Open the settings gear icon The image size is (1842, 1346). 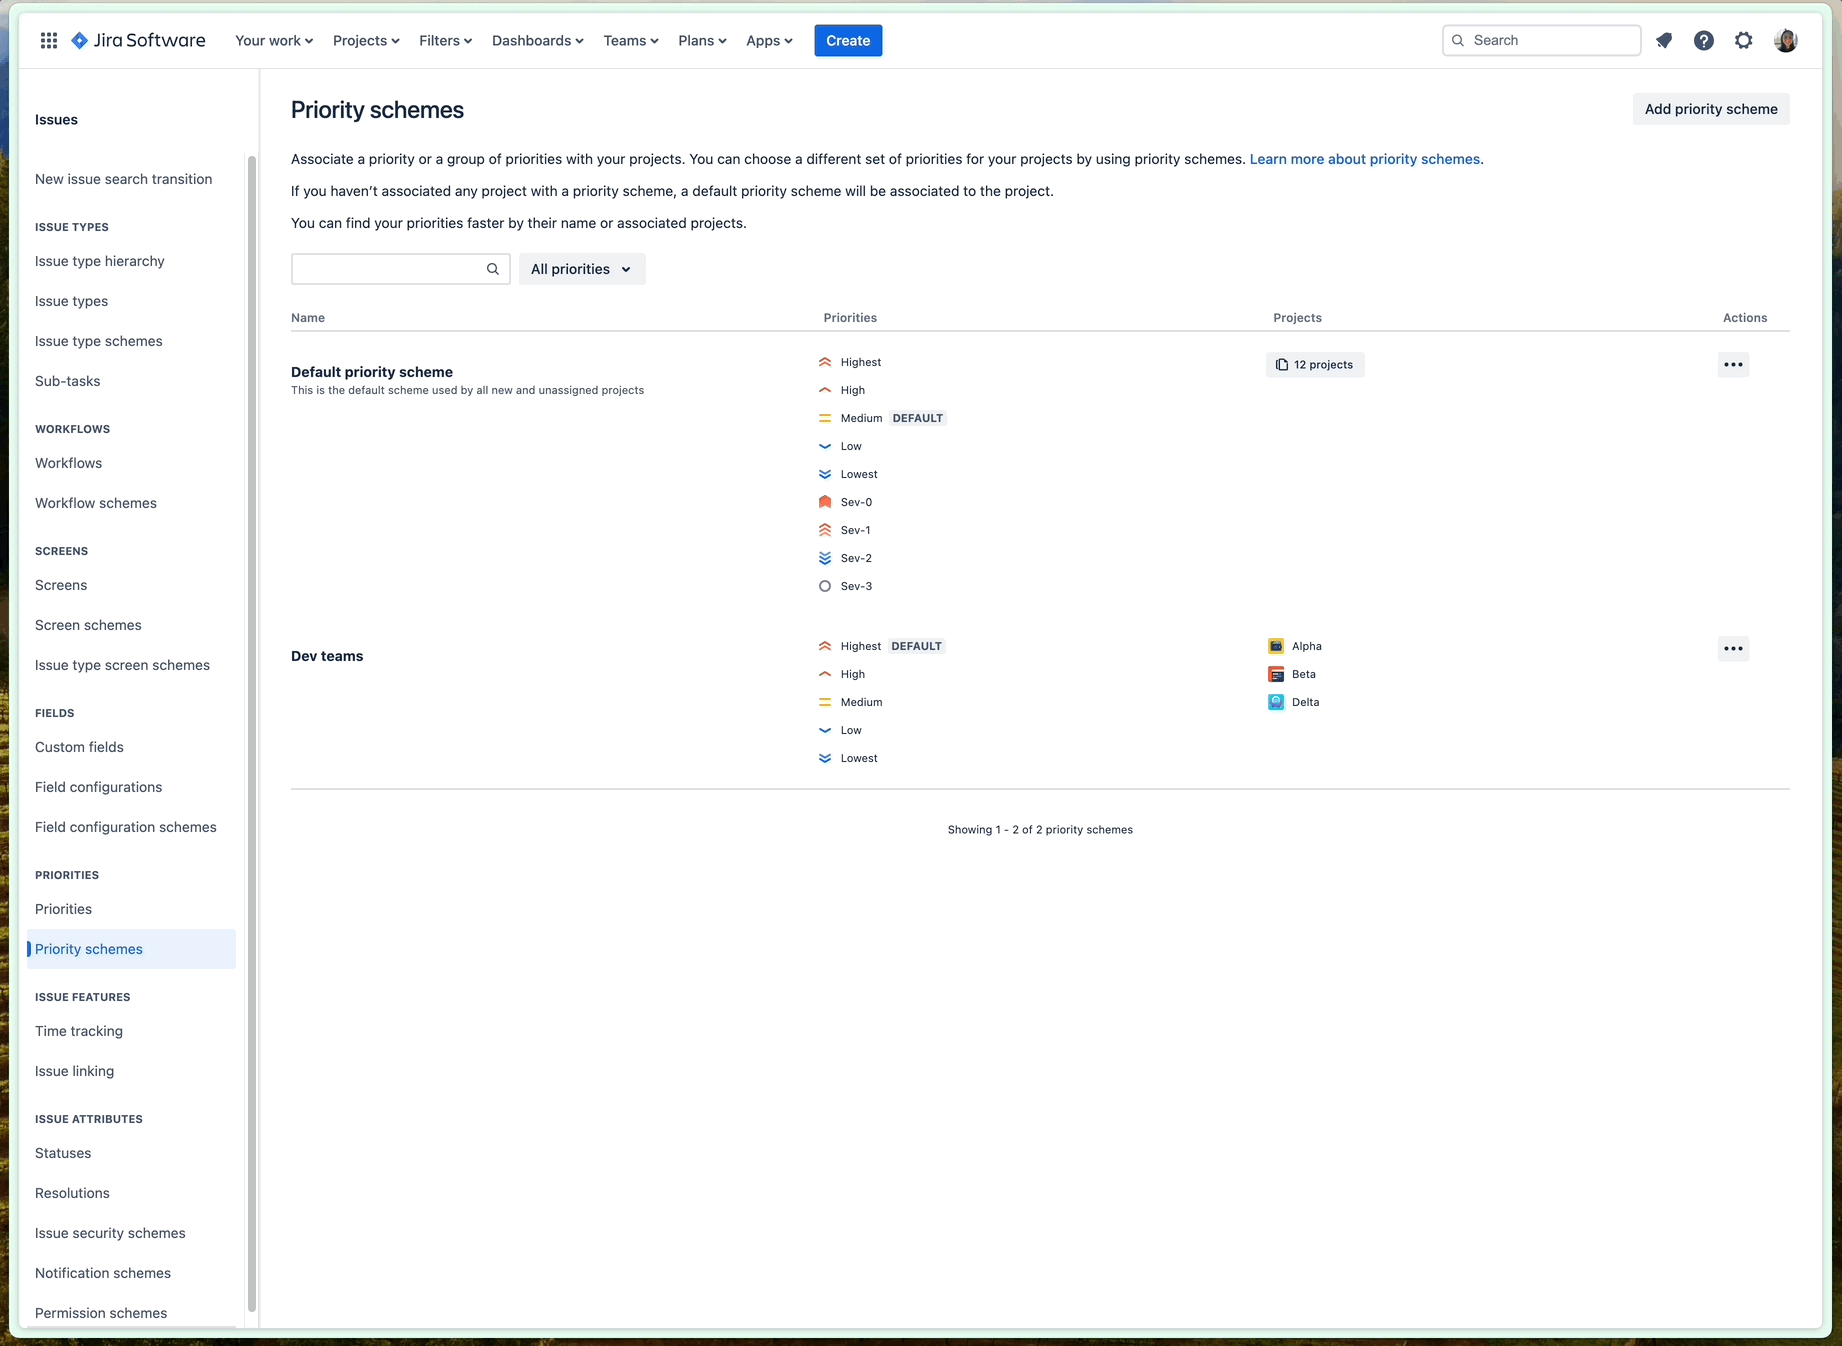point(1744,40)
